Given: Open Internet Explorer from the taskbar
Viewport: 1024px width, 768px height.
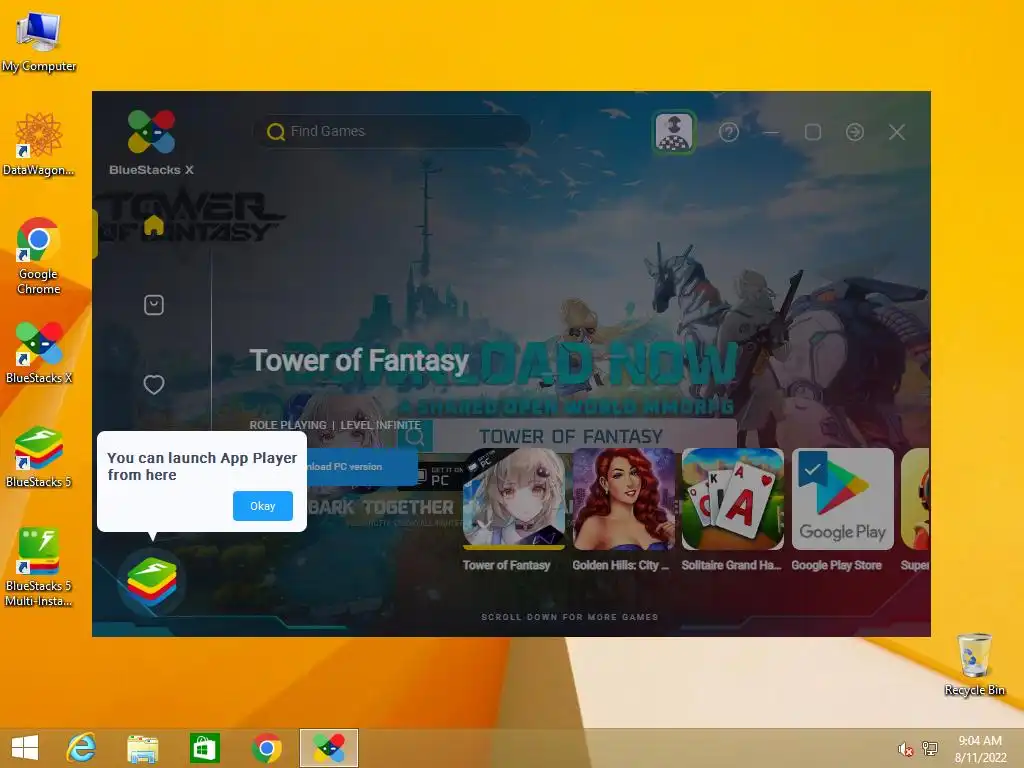Looking at the screenshot, I should (82, 748).
